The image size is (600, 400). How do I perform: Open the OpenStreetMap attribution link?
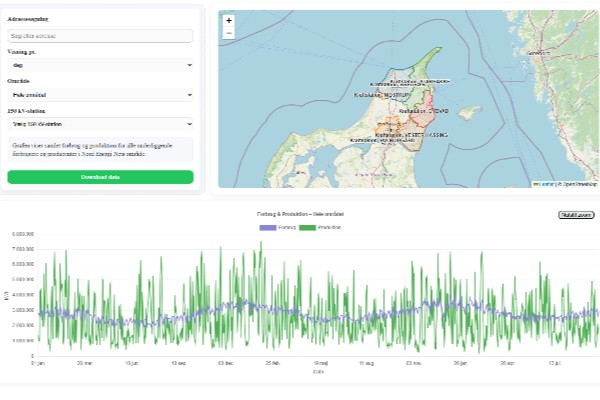[578, 184]
